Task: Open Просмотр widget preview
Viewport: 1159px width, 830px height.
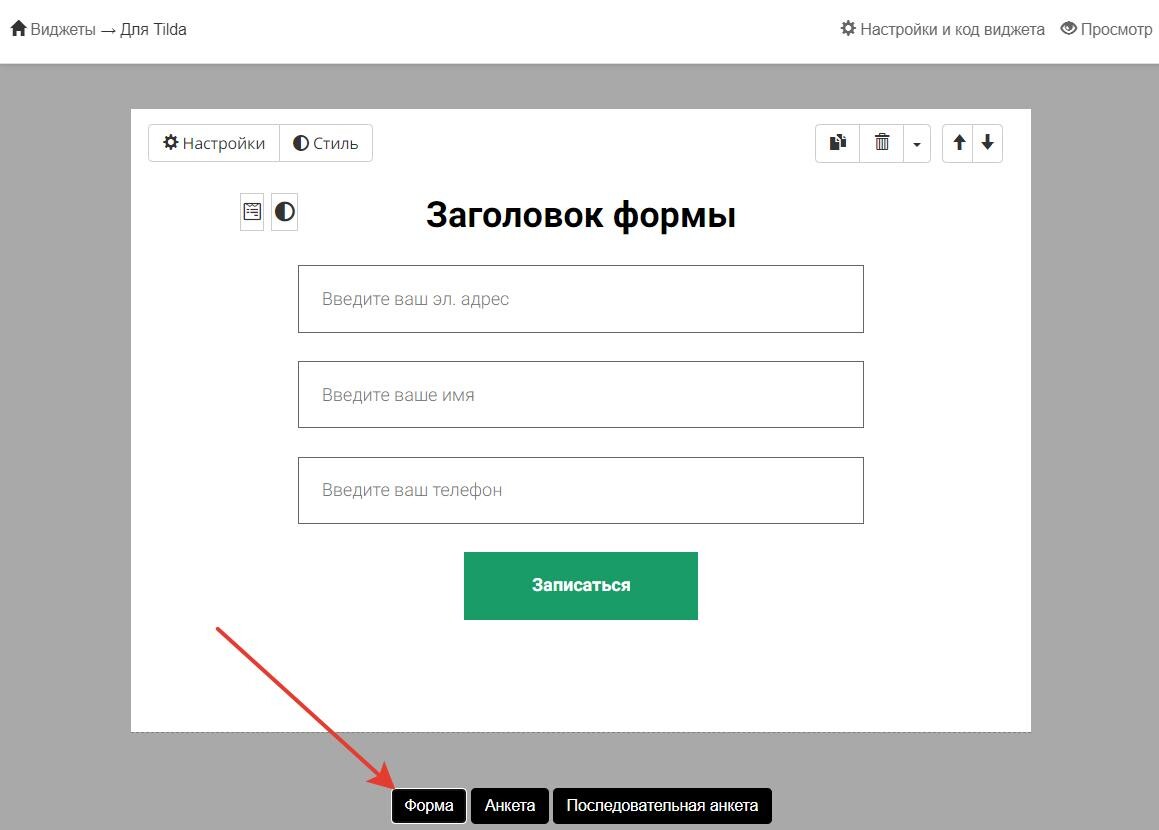Action: (1107, 29)
